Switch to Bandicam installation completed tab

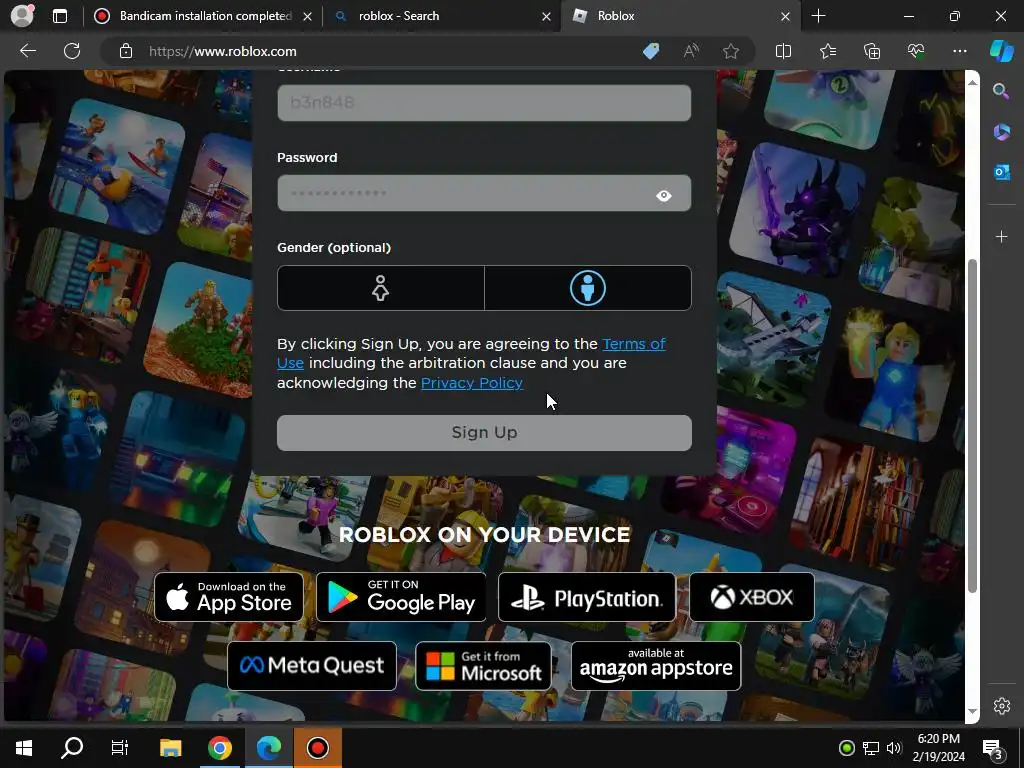click(204, 16)
